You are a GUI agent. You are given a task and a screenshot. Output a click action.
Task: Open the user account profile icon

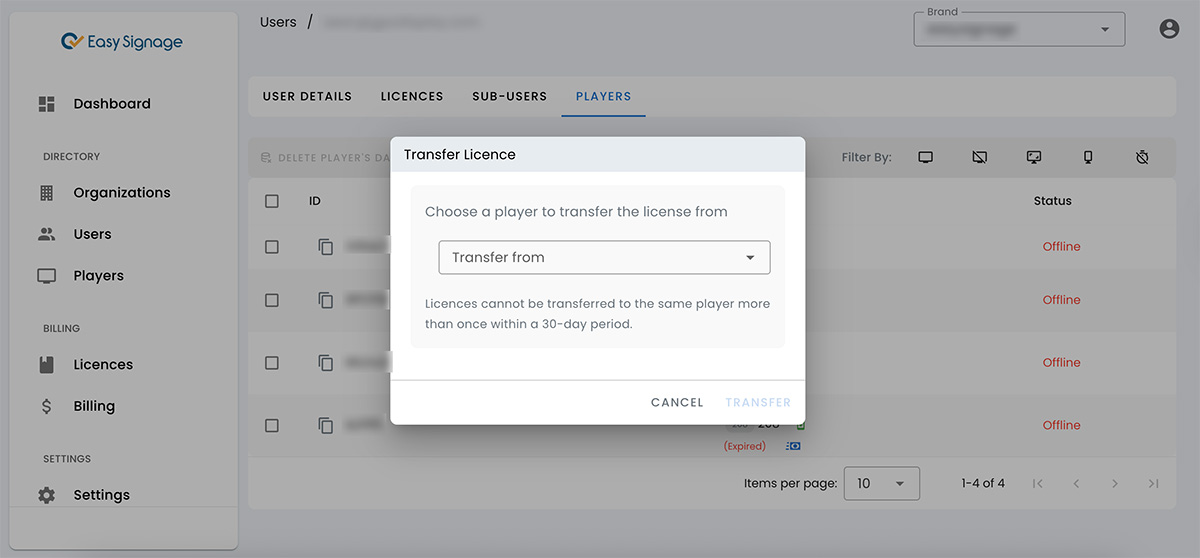click(1169, 29)
